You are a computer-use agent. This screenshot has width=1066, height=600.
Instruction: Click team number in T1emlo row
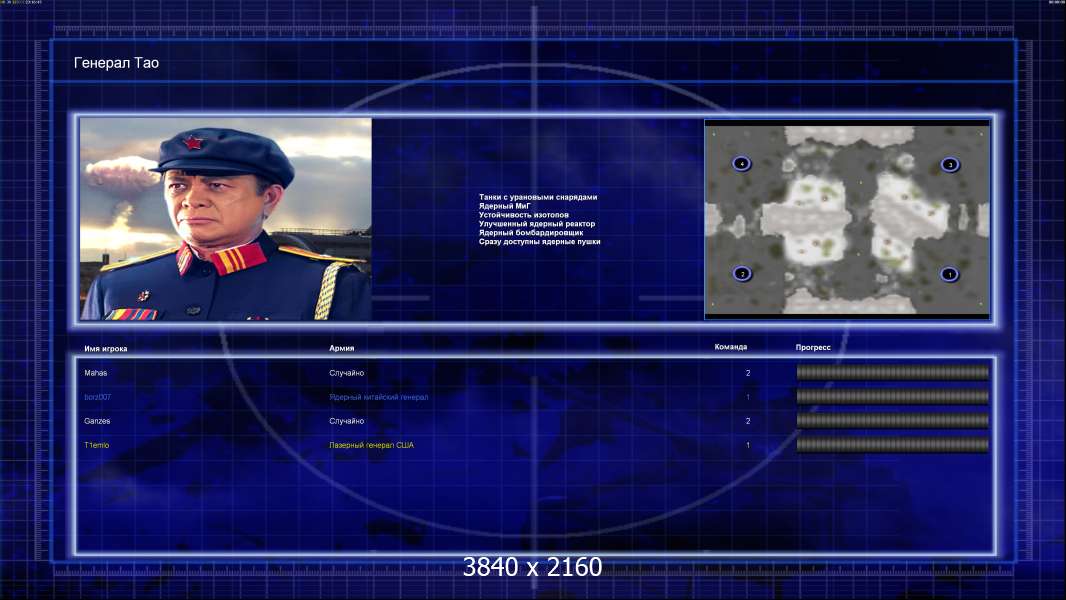pyautogui.click(x=748, y=445)
